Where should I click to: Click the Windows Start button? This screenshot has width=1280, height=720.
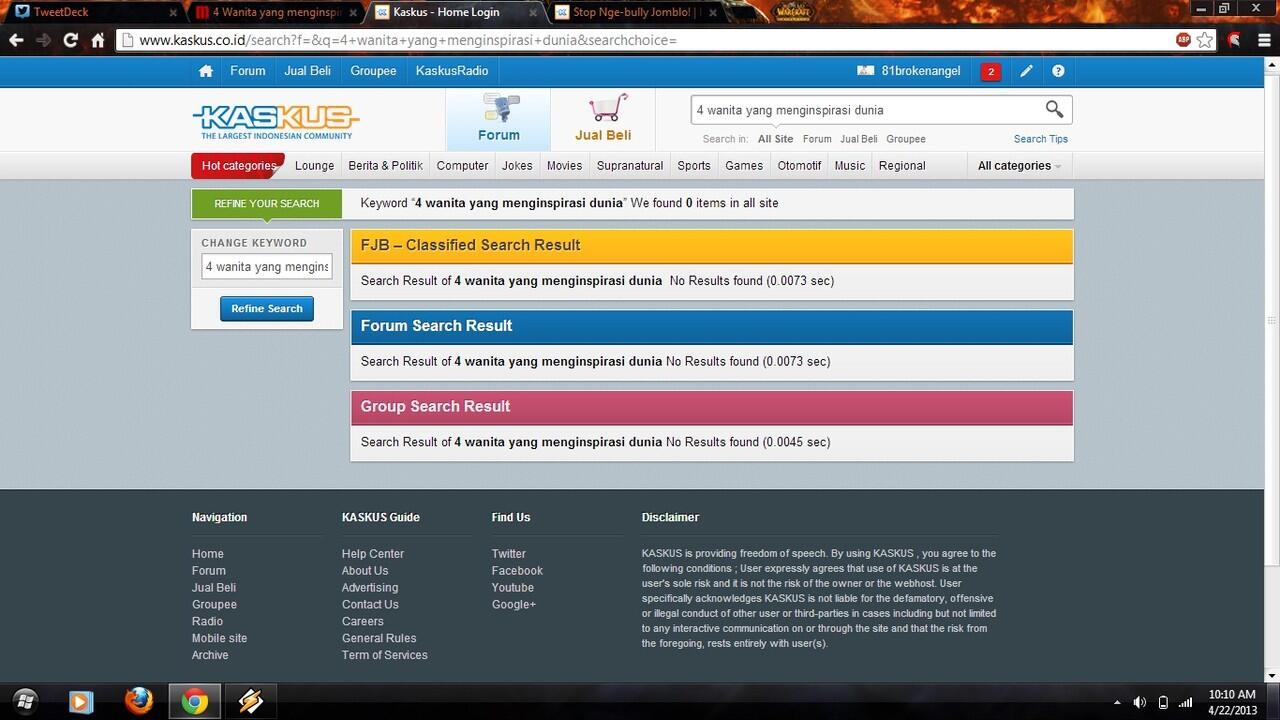tap(25, 701)
